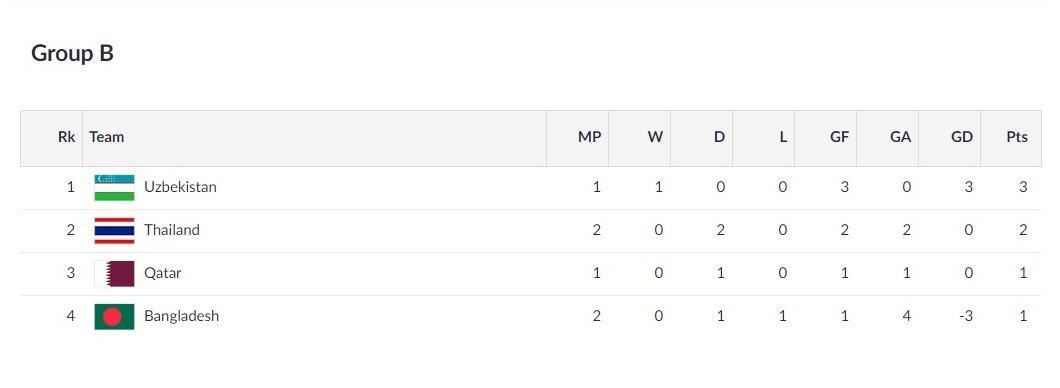Open the Uzbekistan team link

[180, 187]
